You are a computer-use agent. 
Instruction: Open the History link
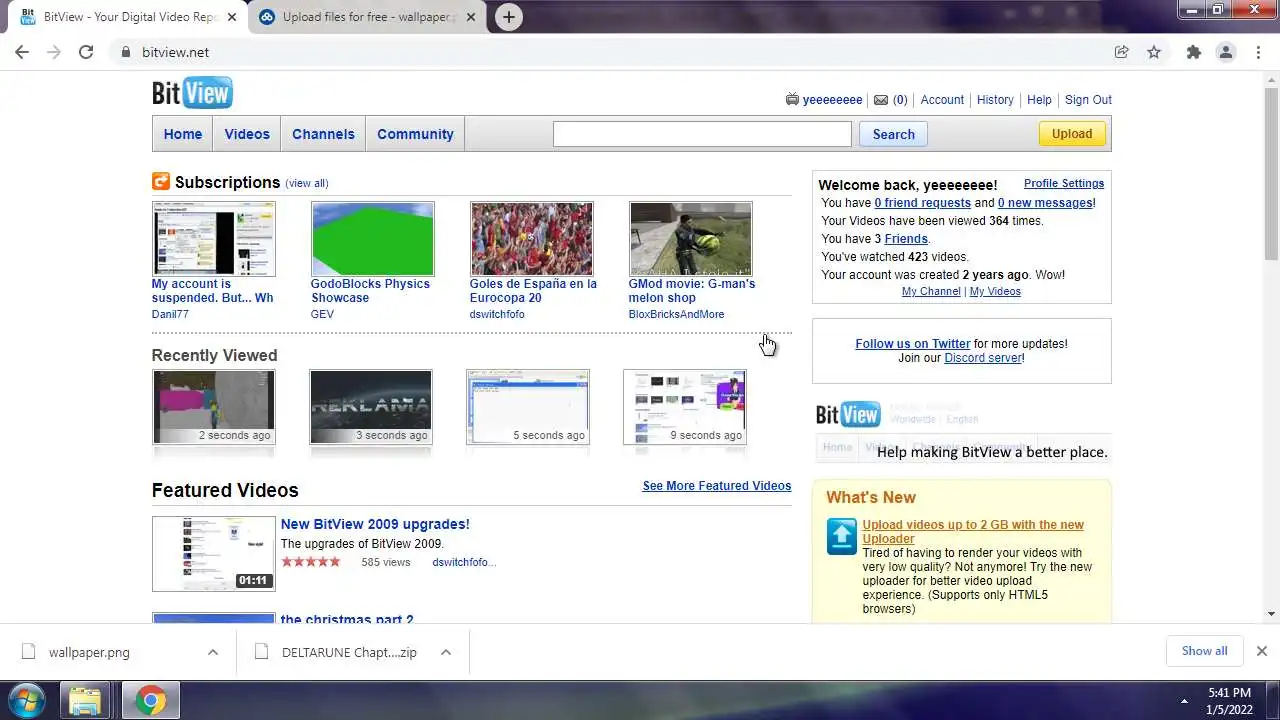995,100
